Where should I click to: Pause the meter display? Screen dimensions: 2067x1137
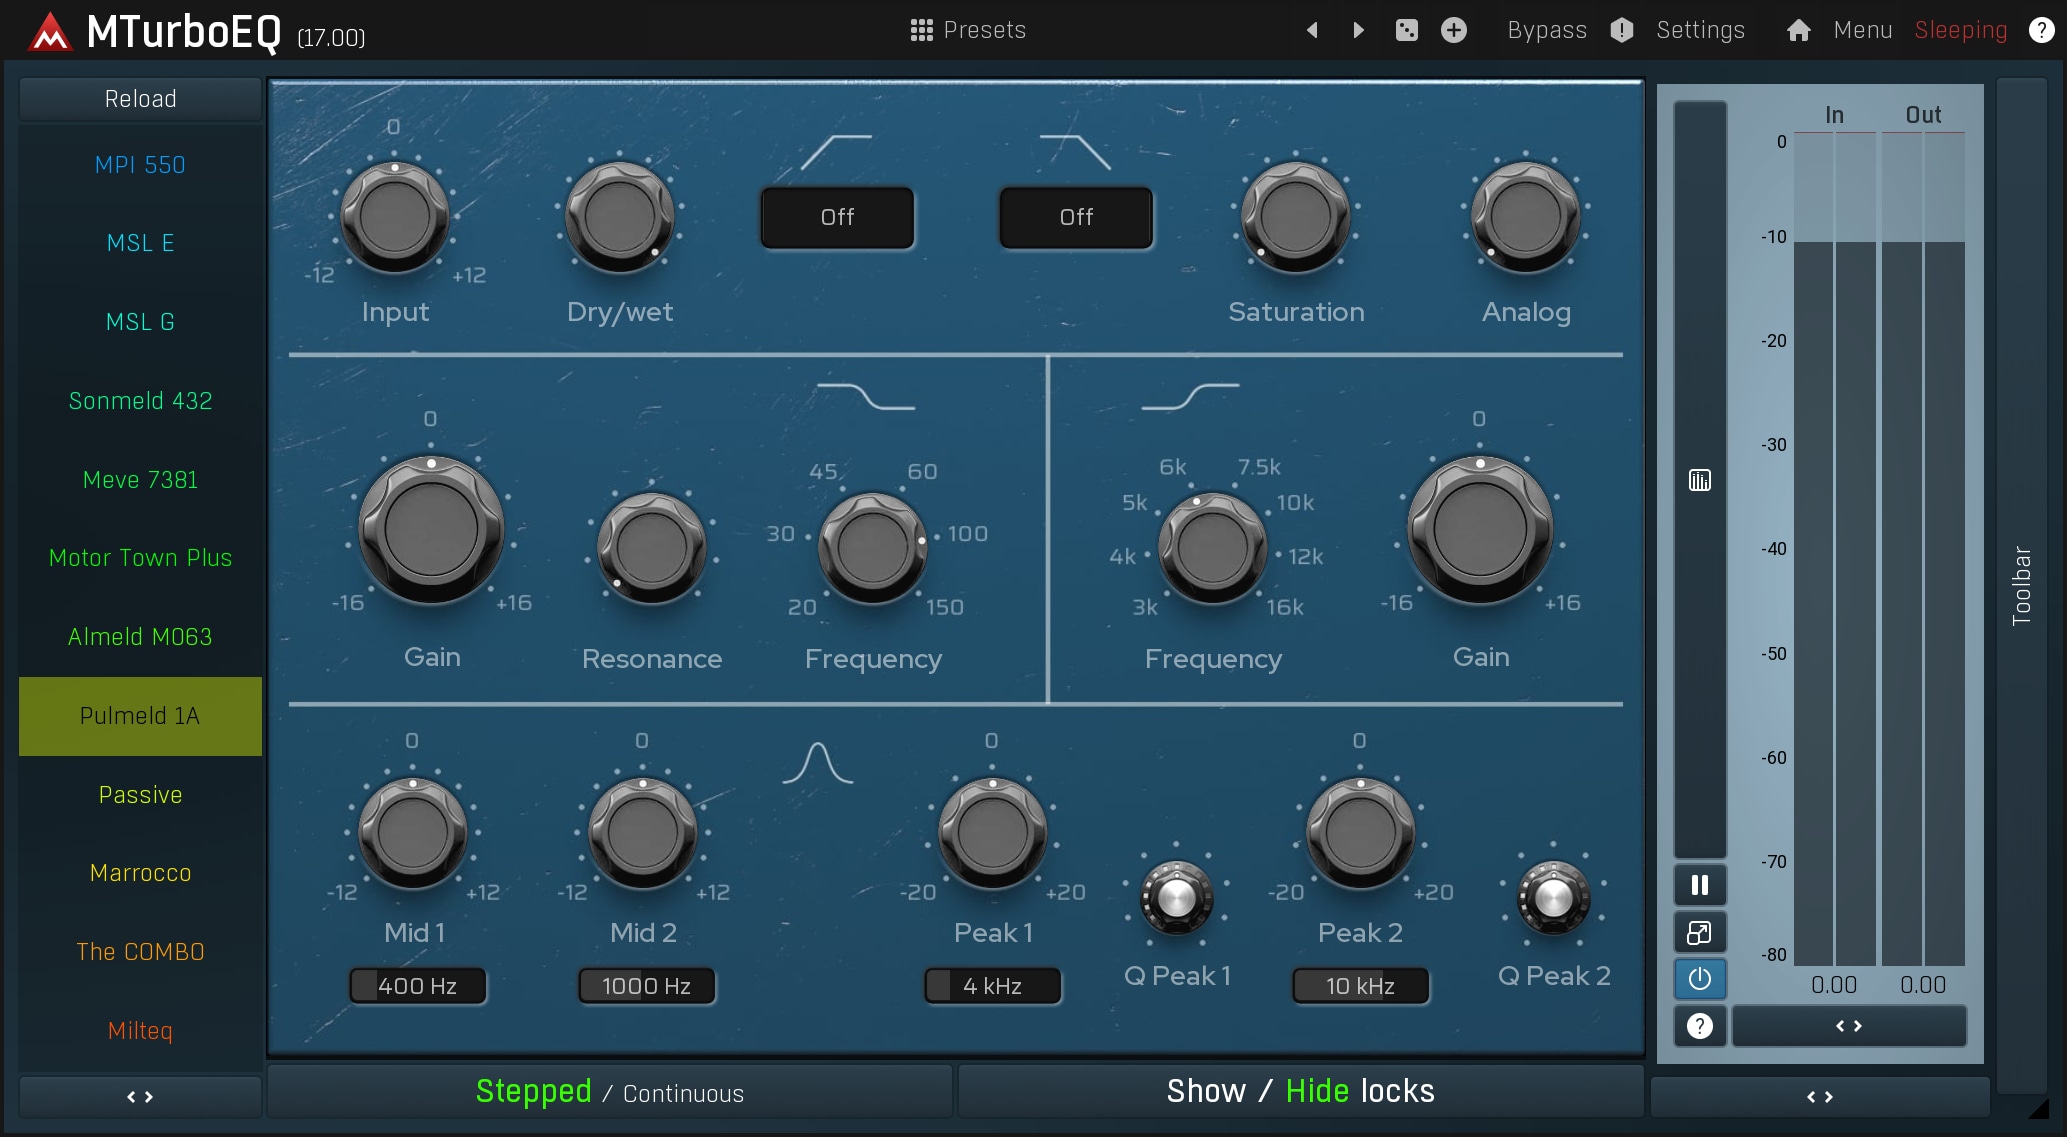[1699, 885]
